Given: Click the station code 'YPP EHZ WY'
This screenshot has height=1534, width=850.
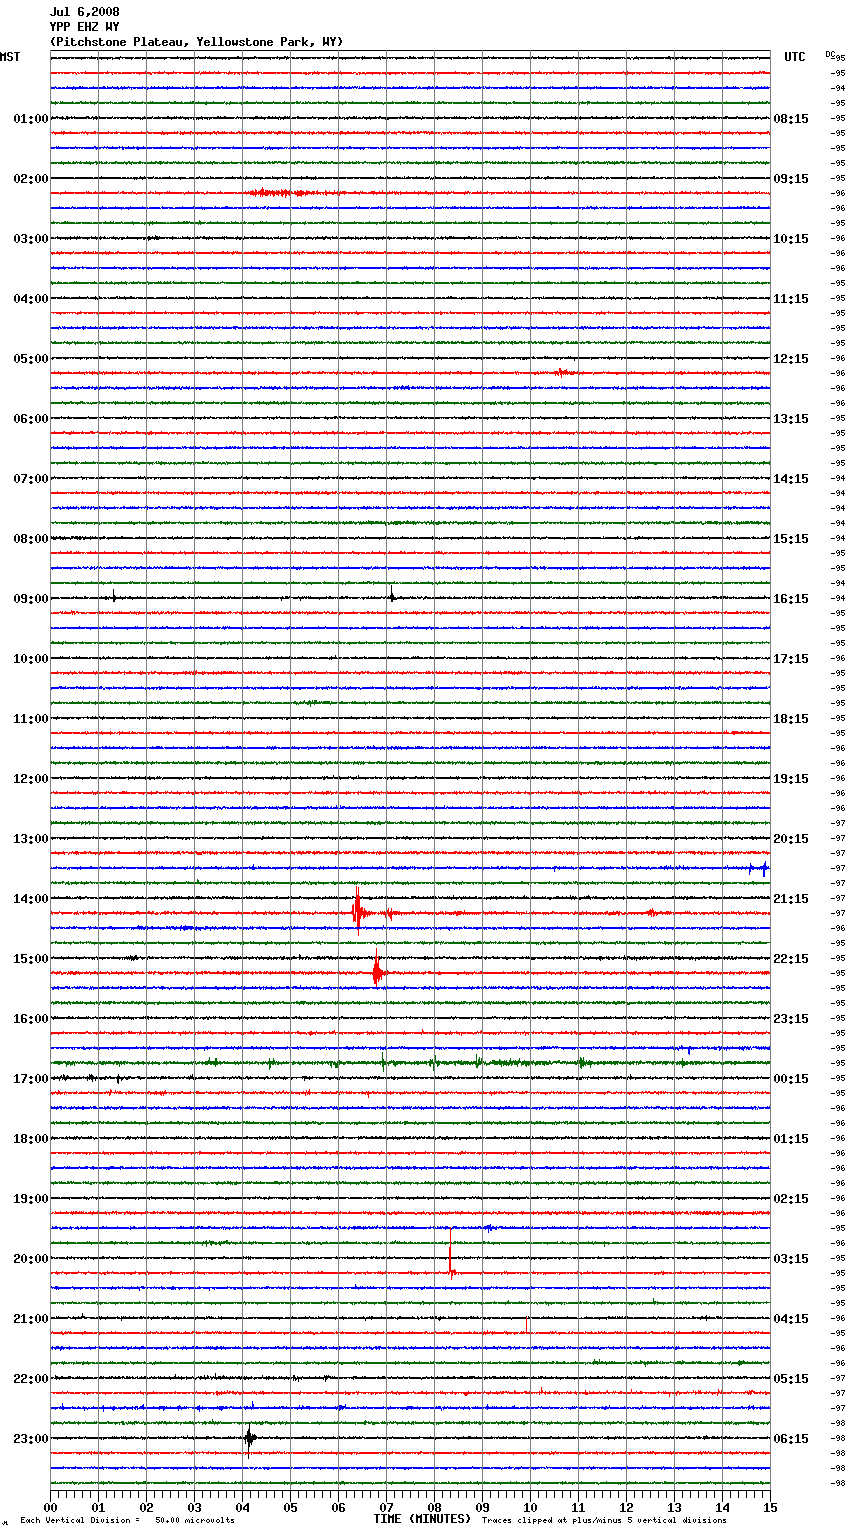Looking at the screenshot, I should (84, 27).
